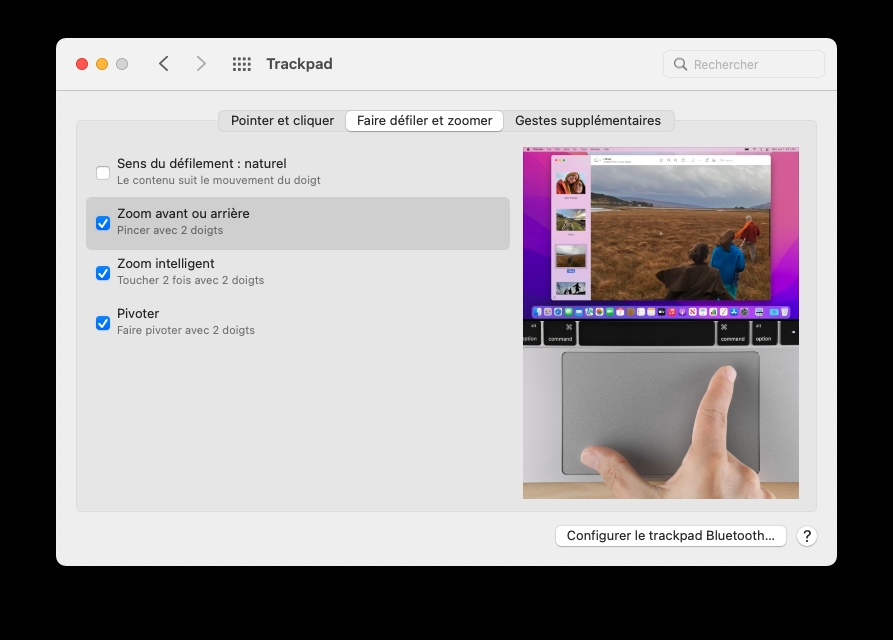
Task: Select the Zoom intelligent gesture label text
Action: point(165,264)
